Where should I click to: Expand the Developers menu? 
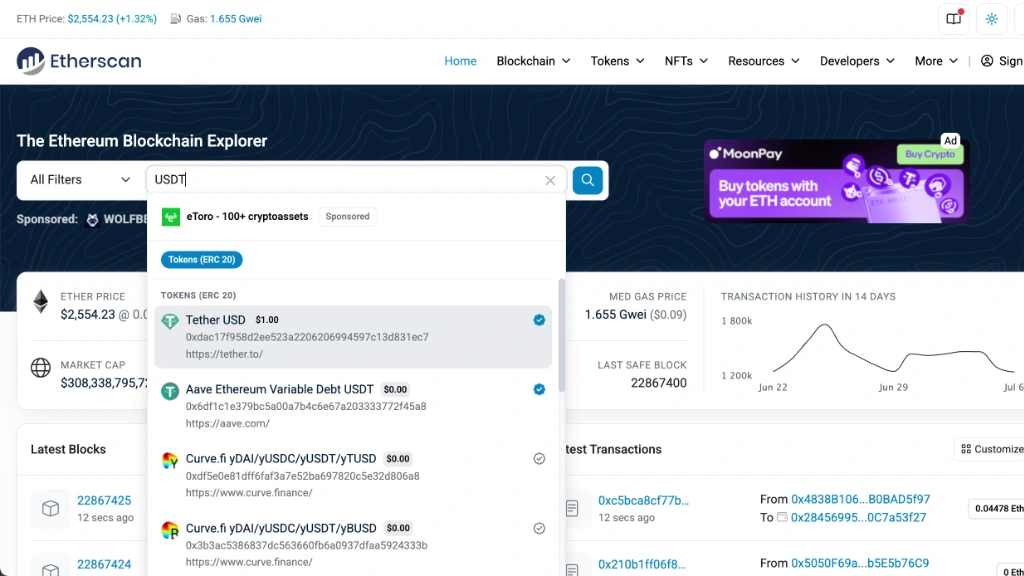point(857,61)
